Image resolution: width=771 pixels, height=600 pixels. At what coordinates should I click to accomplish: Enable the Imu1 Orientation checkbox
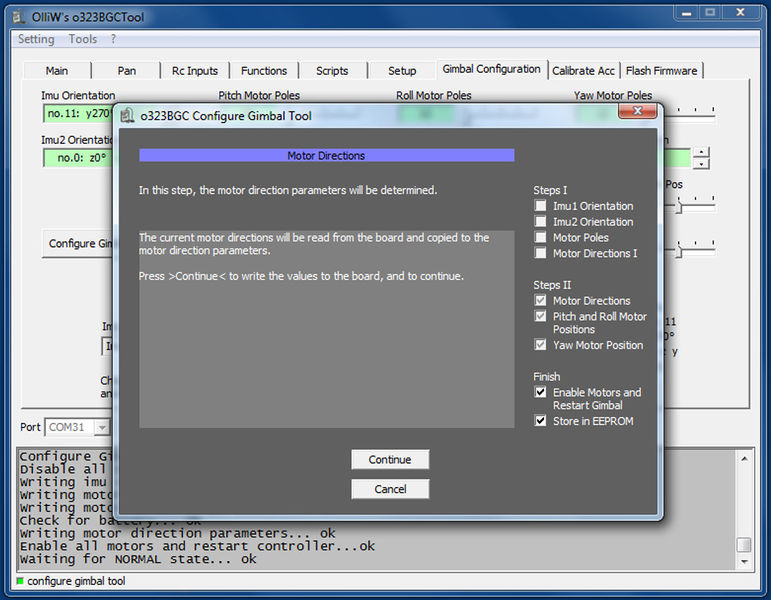[x=541, y=206]
